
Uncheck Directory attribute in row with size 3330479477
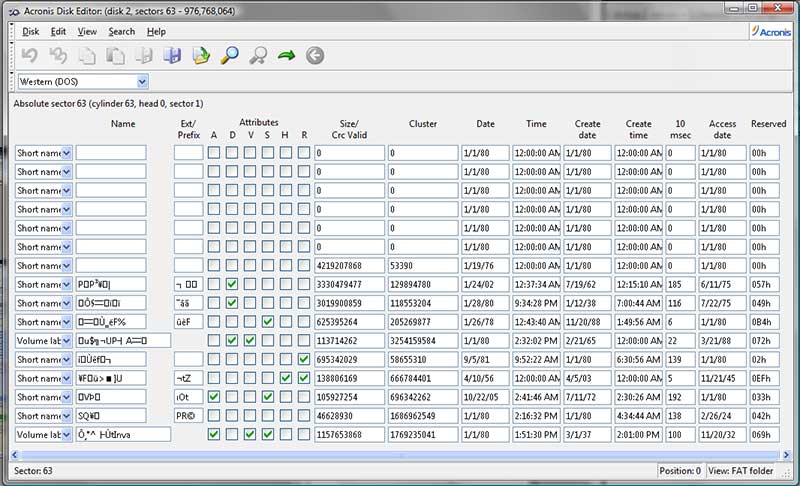232,284
